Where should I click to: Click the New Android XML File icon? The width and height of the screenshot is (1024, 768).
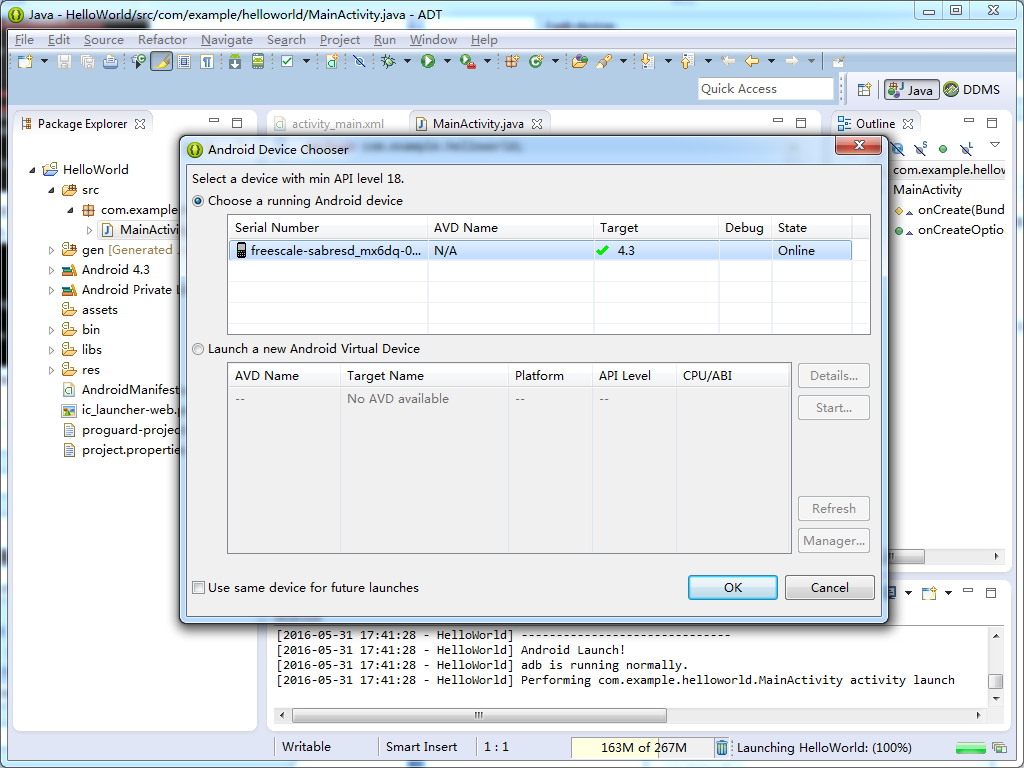click(332, 61)
